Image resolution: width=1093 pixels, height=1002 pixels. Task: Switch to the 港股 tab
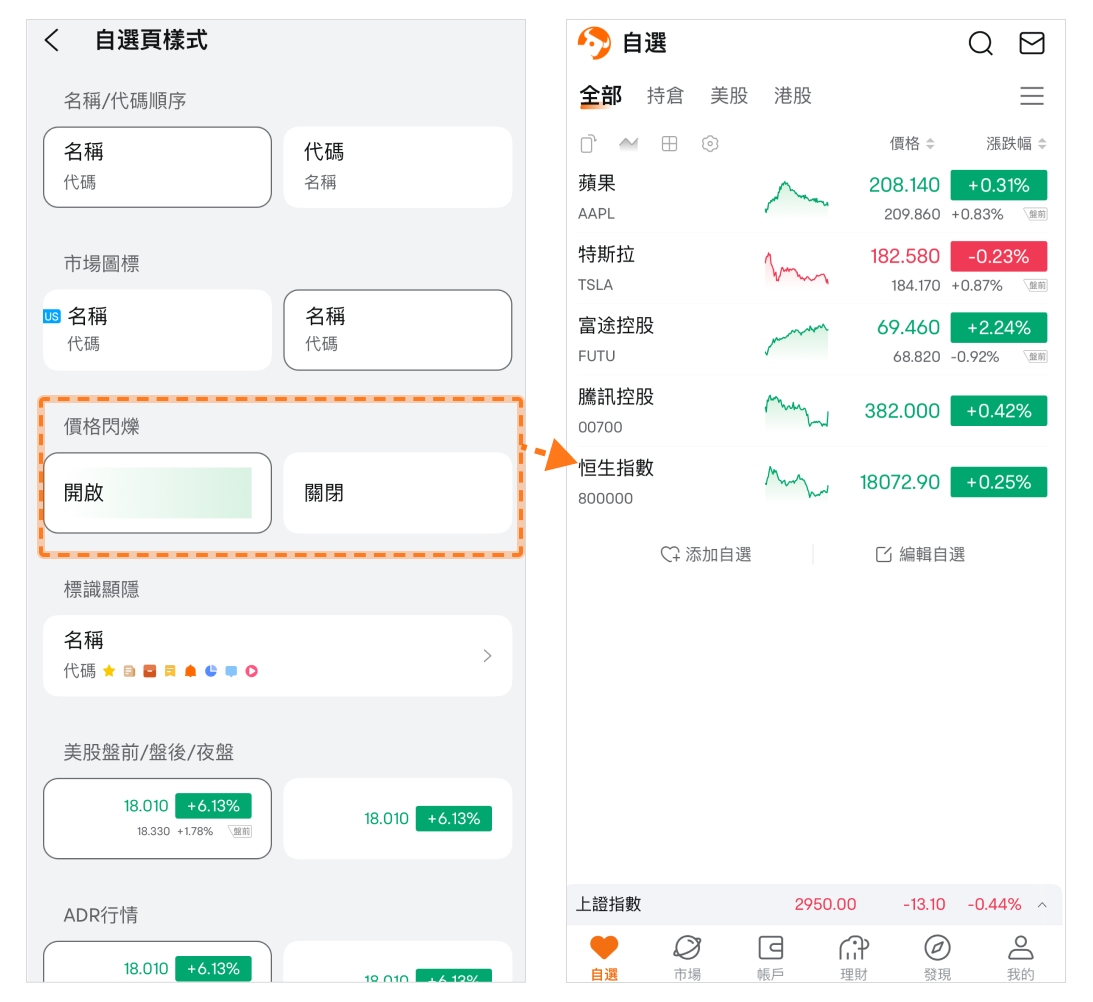point(793,96)
